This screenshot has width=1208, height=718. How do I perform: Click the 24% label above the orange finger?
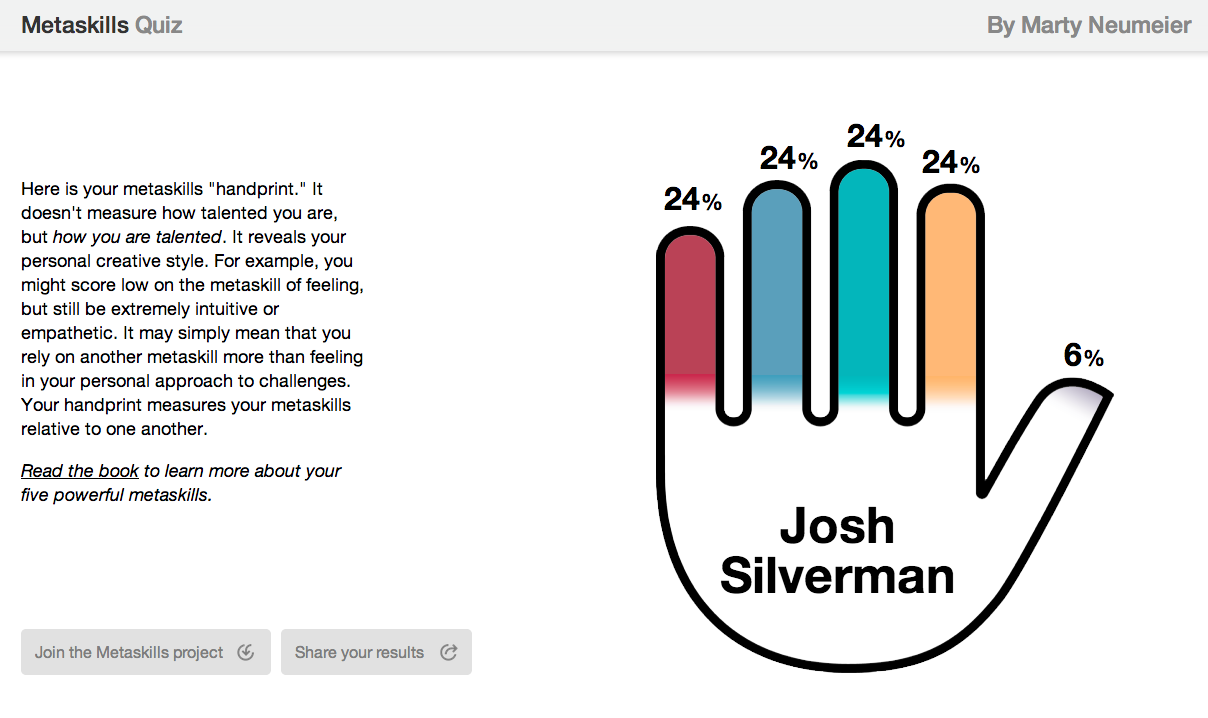click(x=951, y=162)
